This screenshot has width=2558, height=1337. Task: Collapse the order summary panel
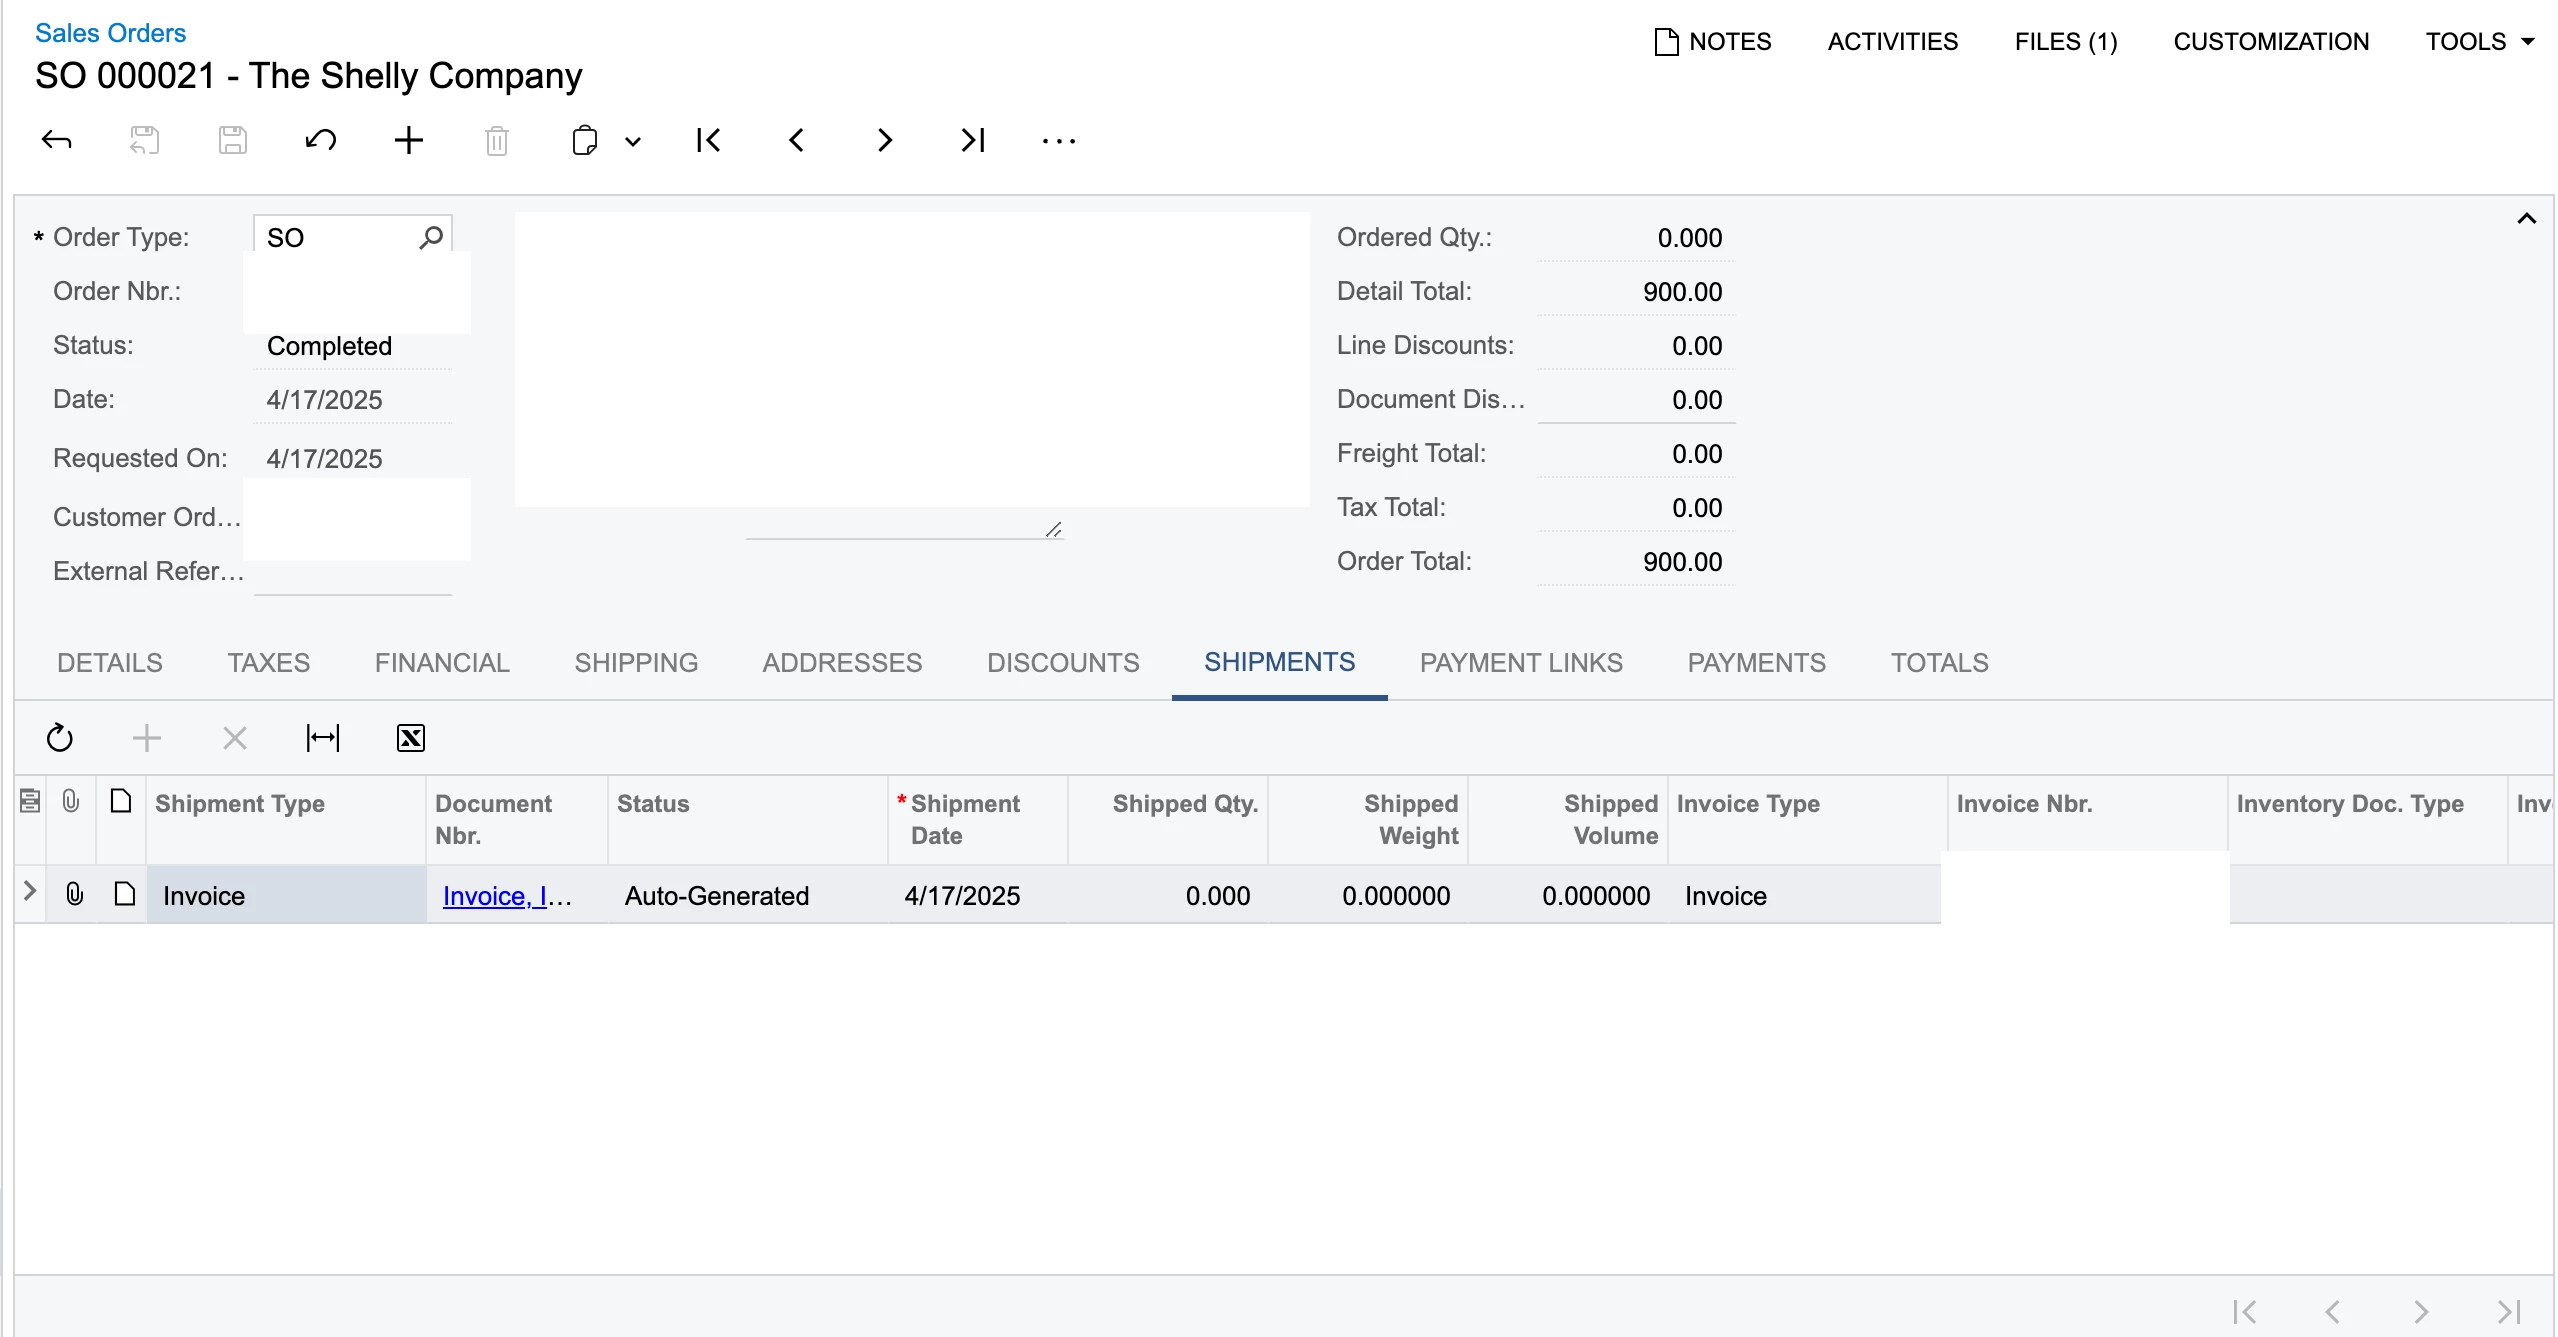pyautogui.click(x=2526, y=219)
